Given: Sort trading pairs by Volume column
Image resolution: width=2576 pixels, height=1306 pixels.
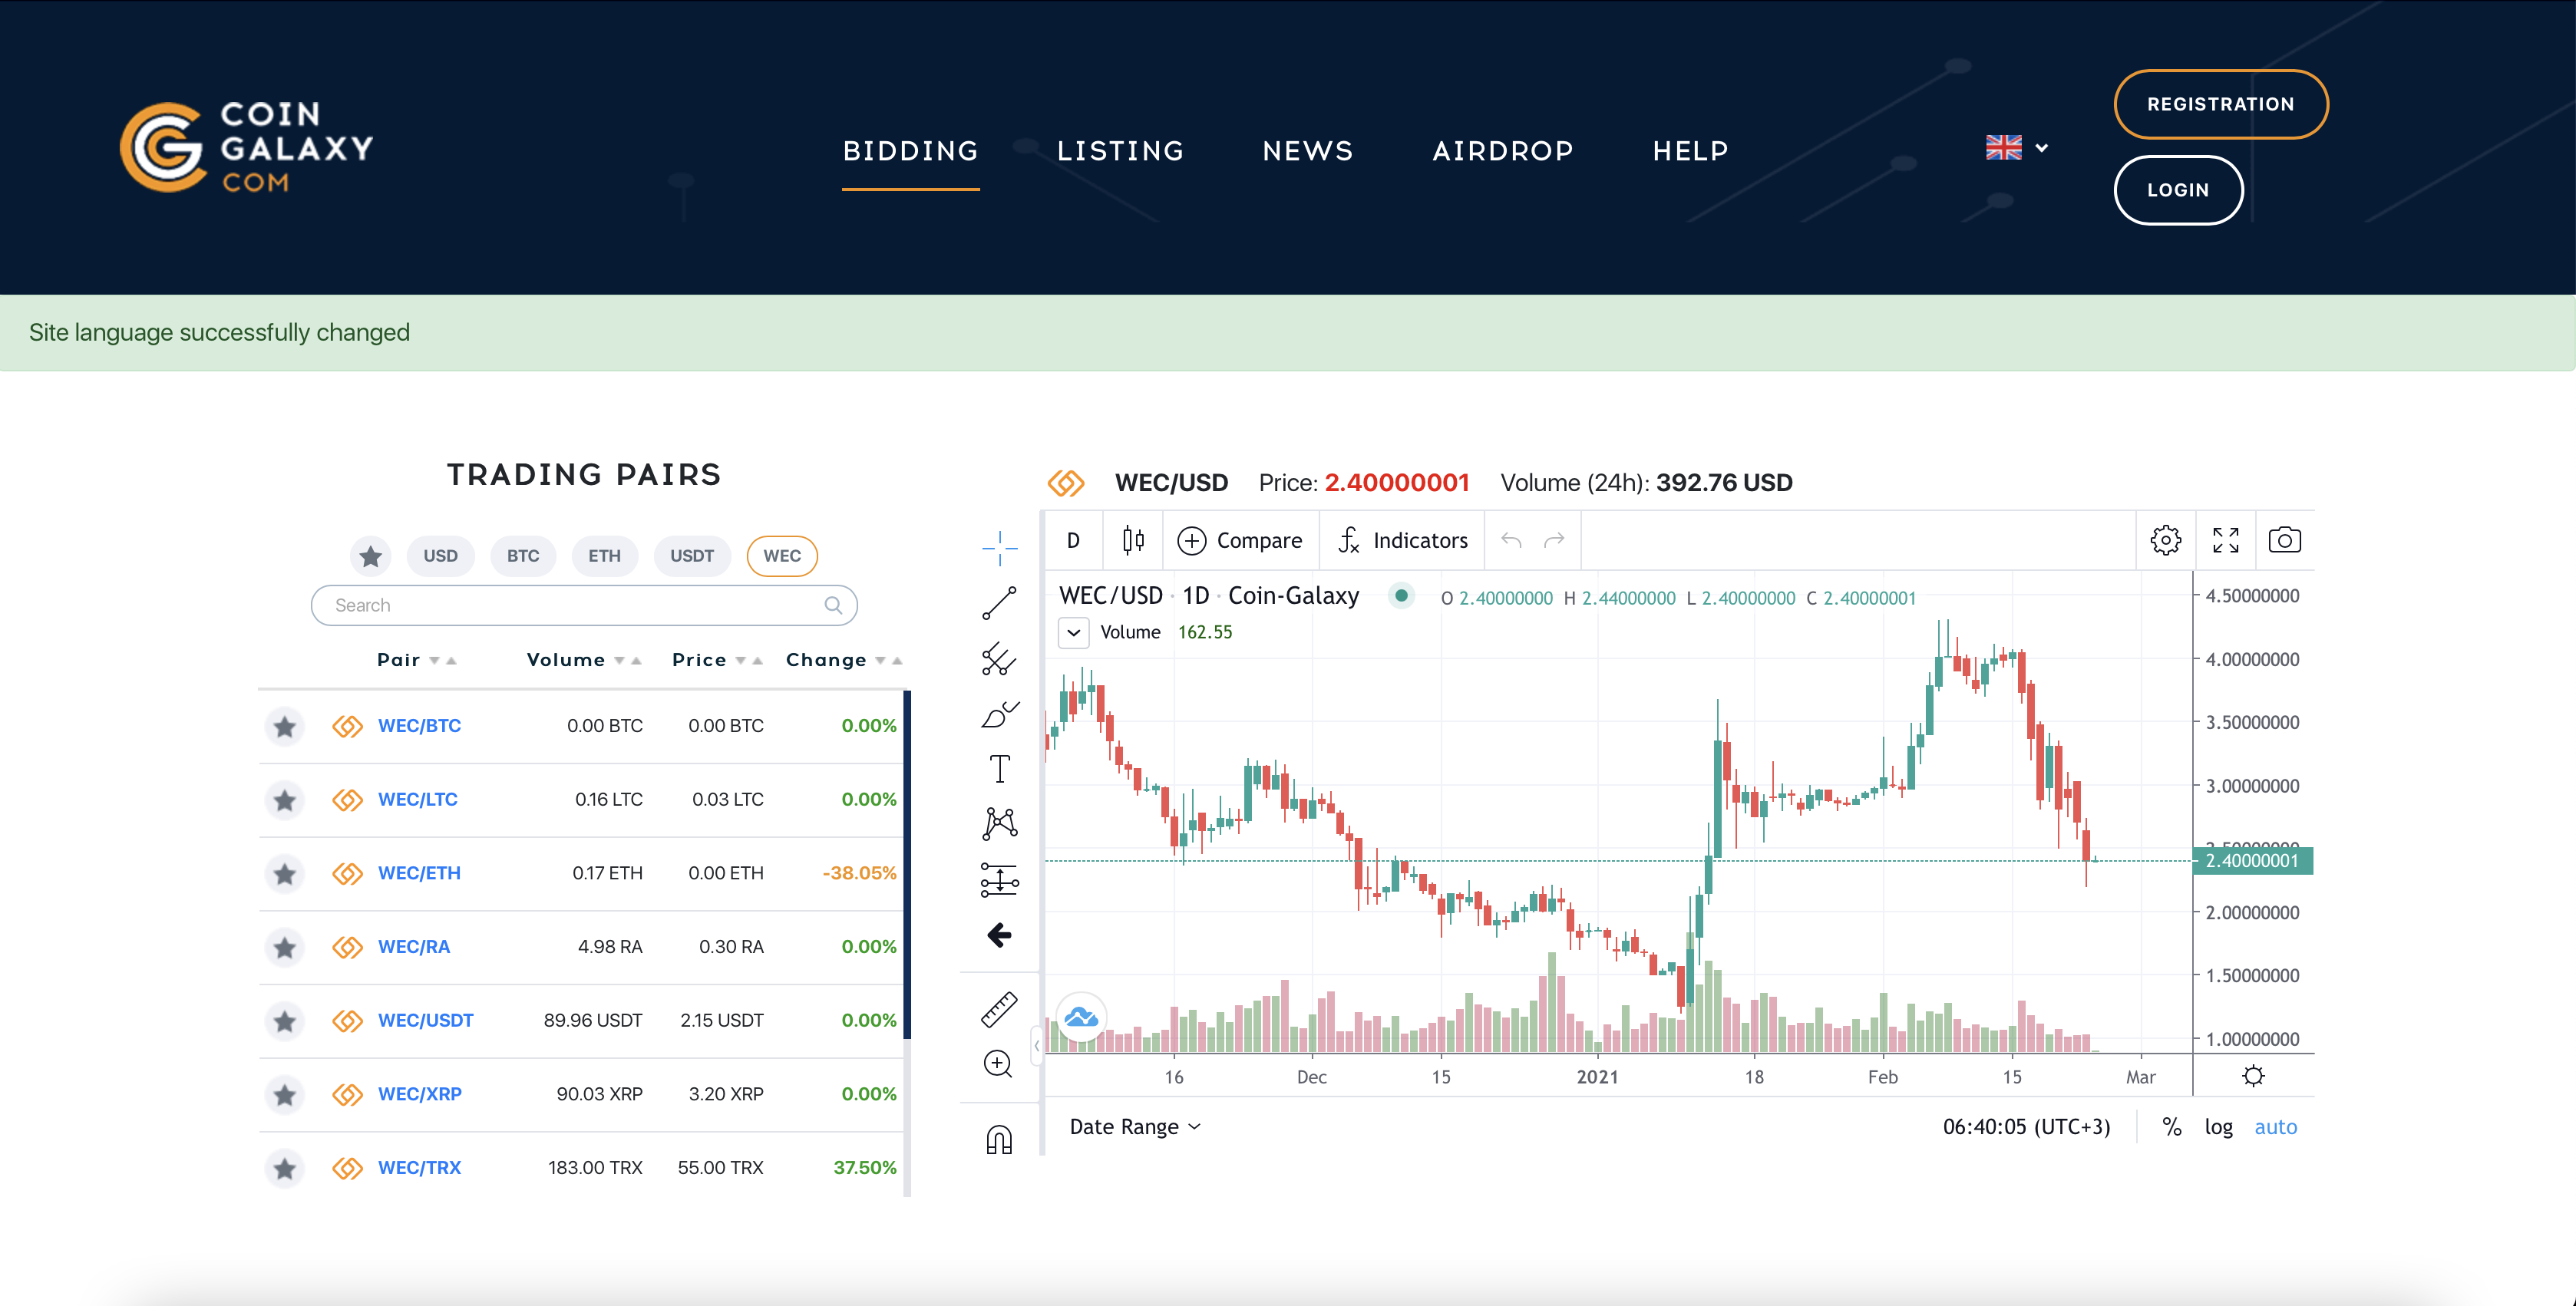Looking at the screenshot, I should 584,660.
